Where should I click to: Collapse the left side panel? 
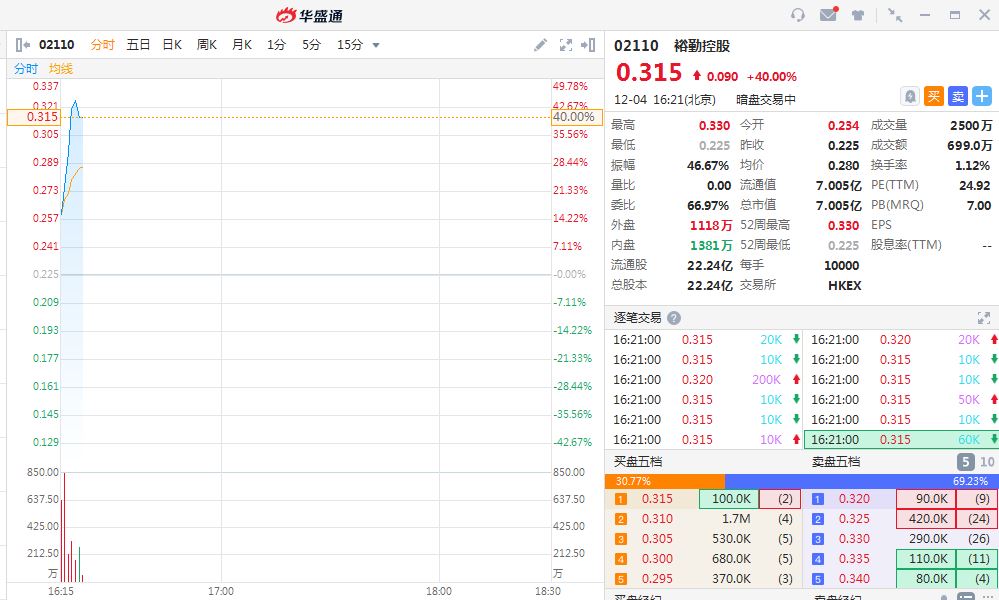point(22,45)
